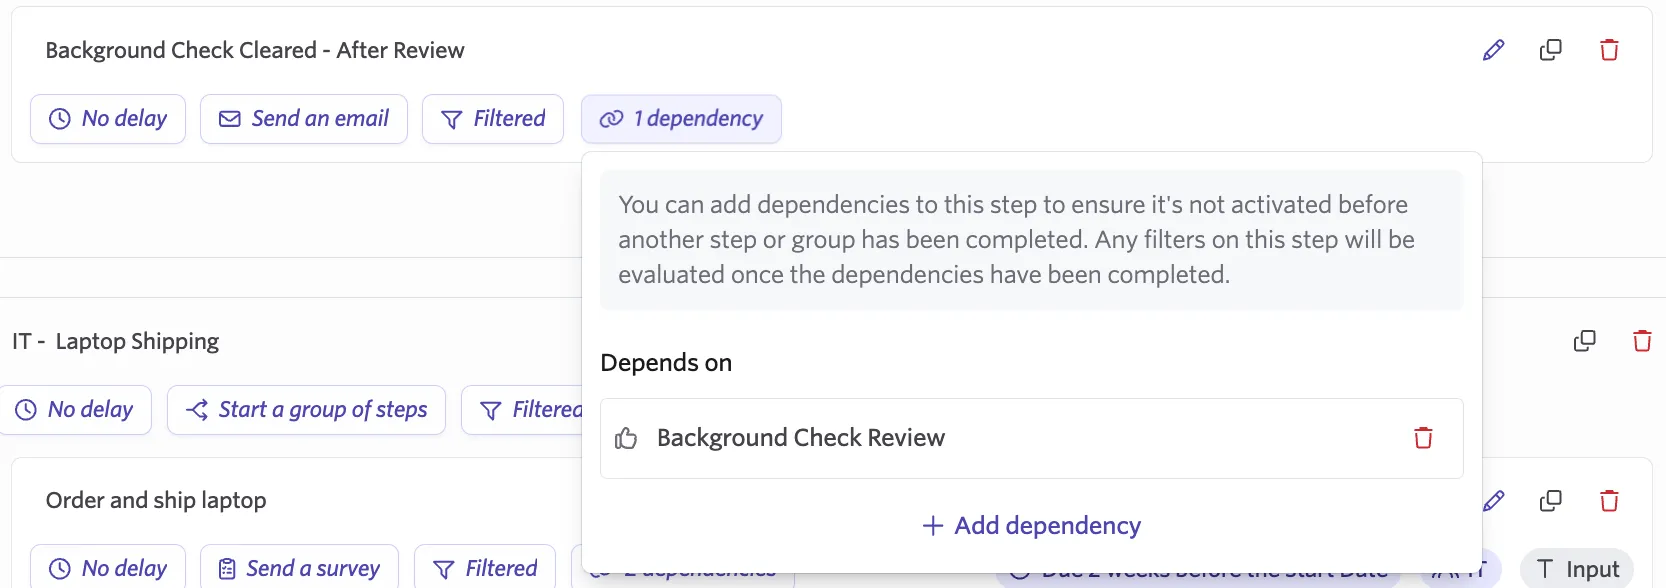Duplicate the Background Check Cleared step
1666x588 pixels.
tap(1551, 50)
